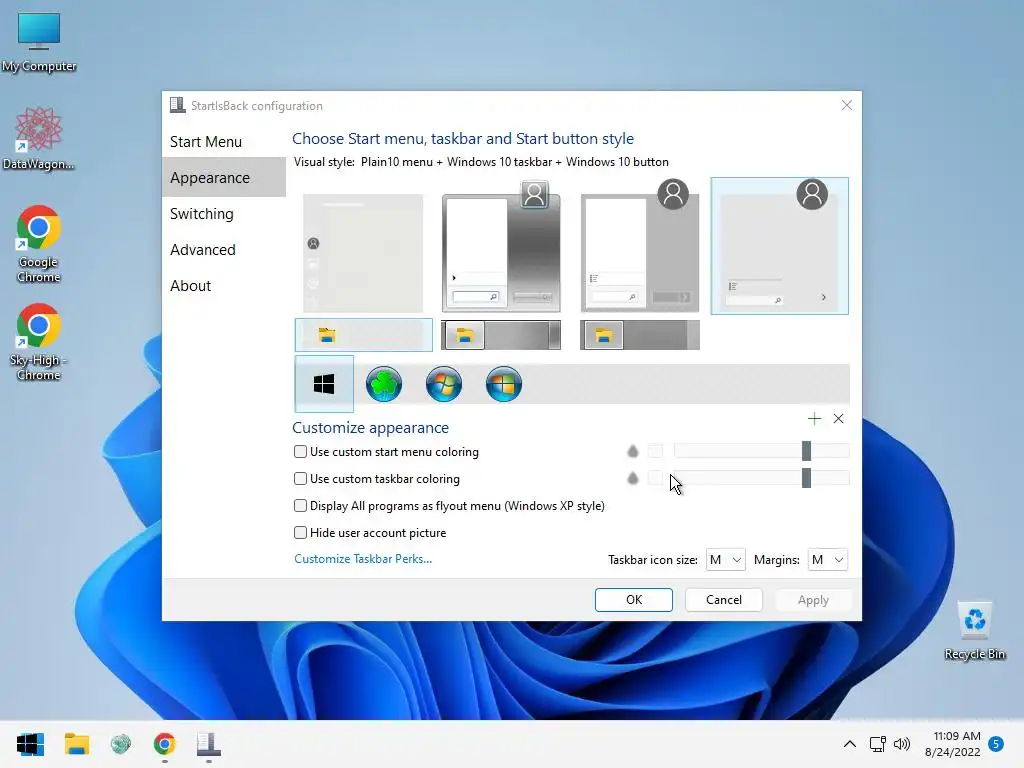Open the Margins dropdown

point(827,560)
